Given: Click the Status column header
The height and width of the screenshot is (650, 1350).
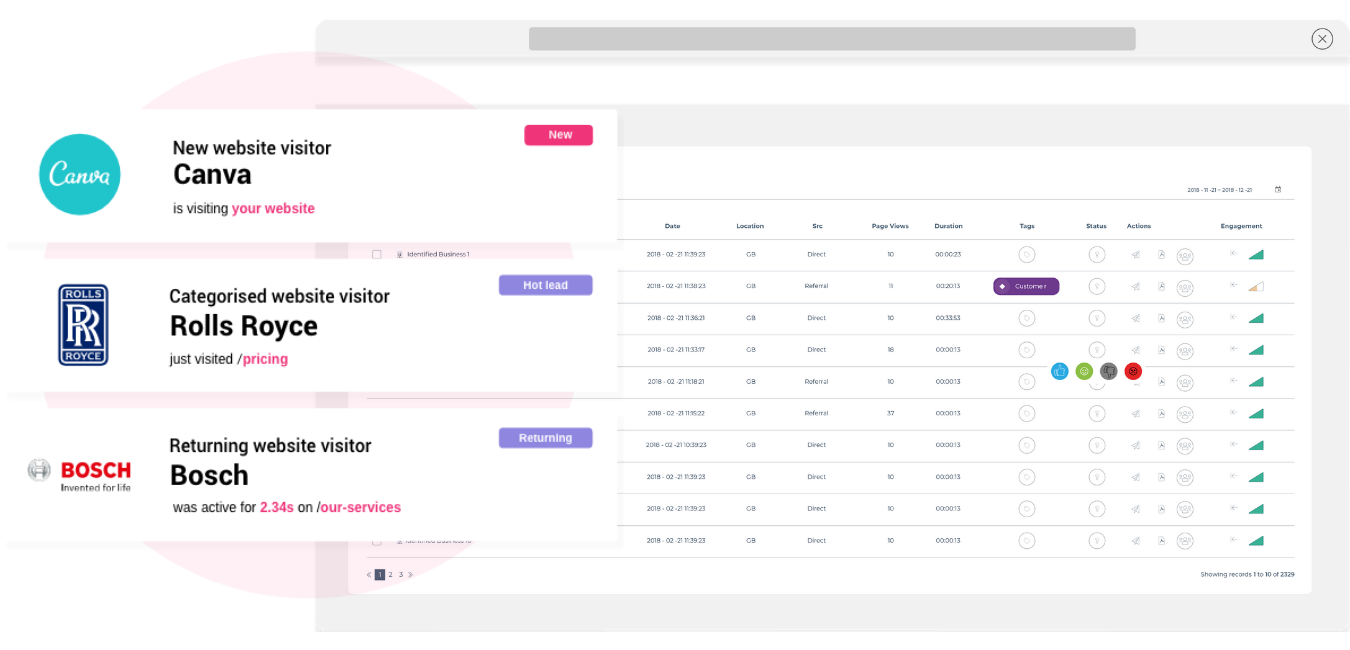Looking at the screenshot, I should tap(1096, 226).
